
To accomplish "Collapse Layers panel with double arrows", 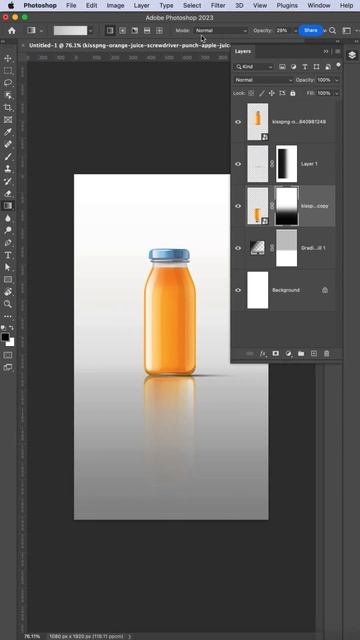I will [326, 51].
